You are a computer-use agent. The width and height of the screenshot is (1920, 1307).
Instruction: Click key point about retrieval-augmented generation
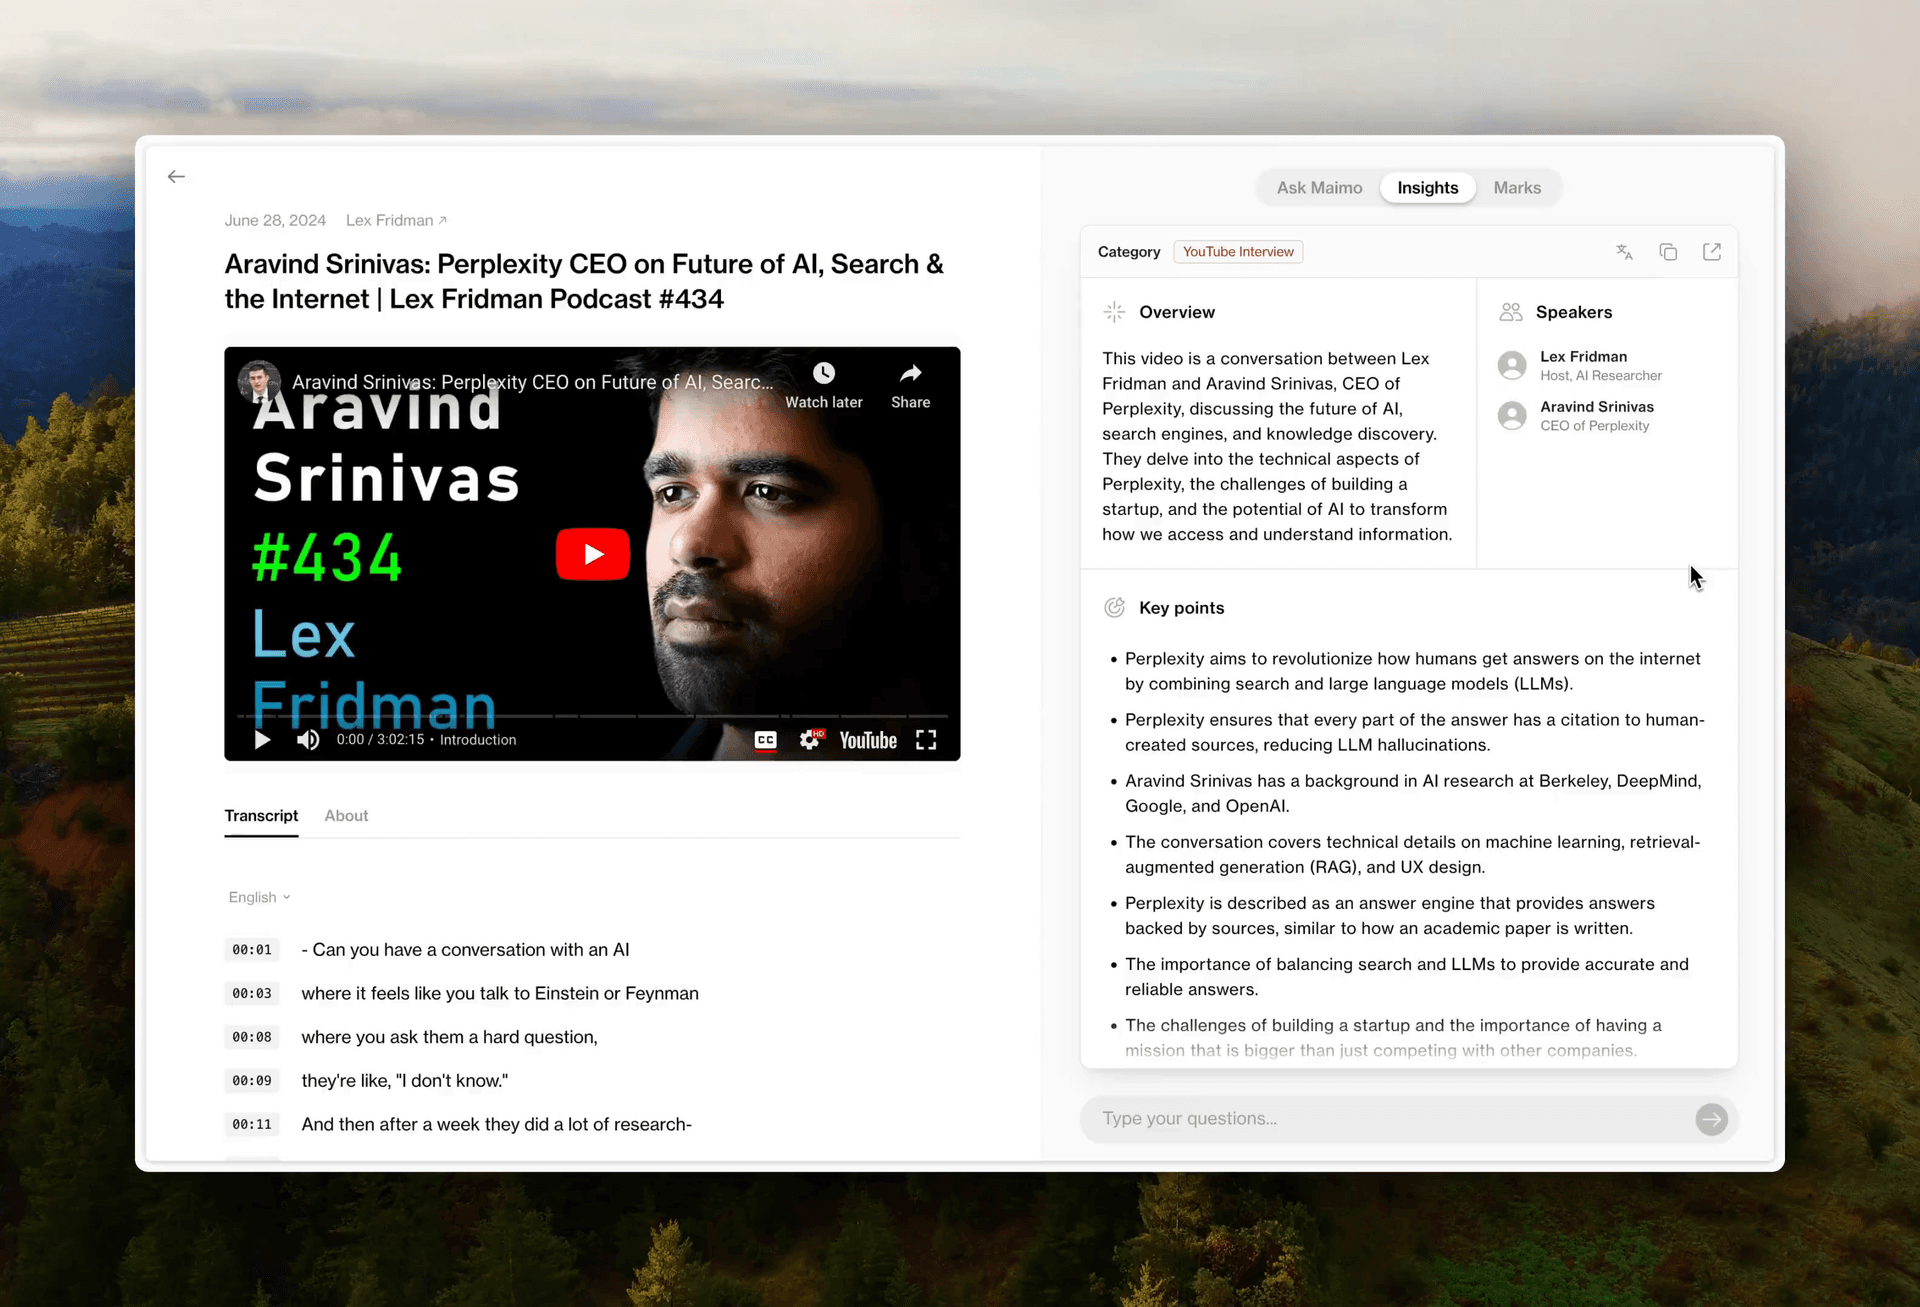coord(1412,855)
